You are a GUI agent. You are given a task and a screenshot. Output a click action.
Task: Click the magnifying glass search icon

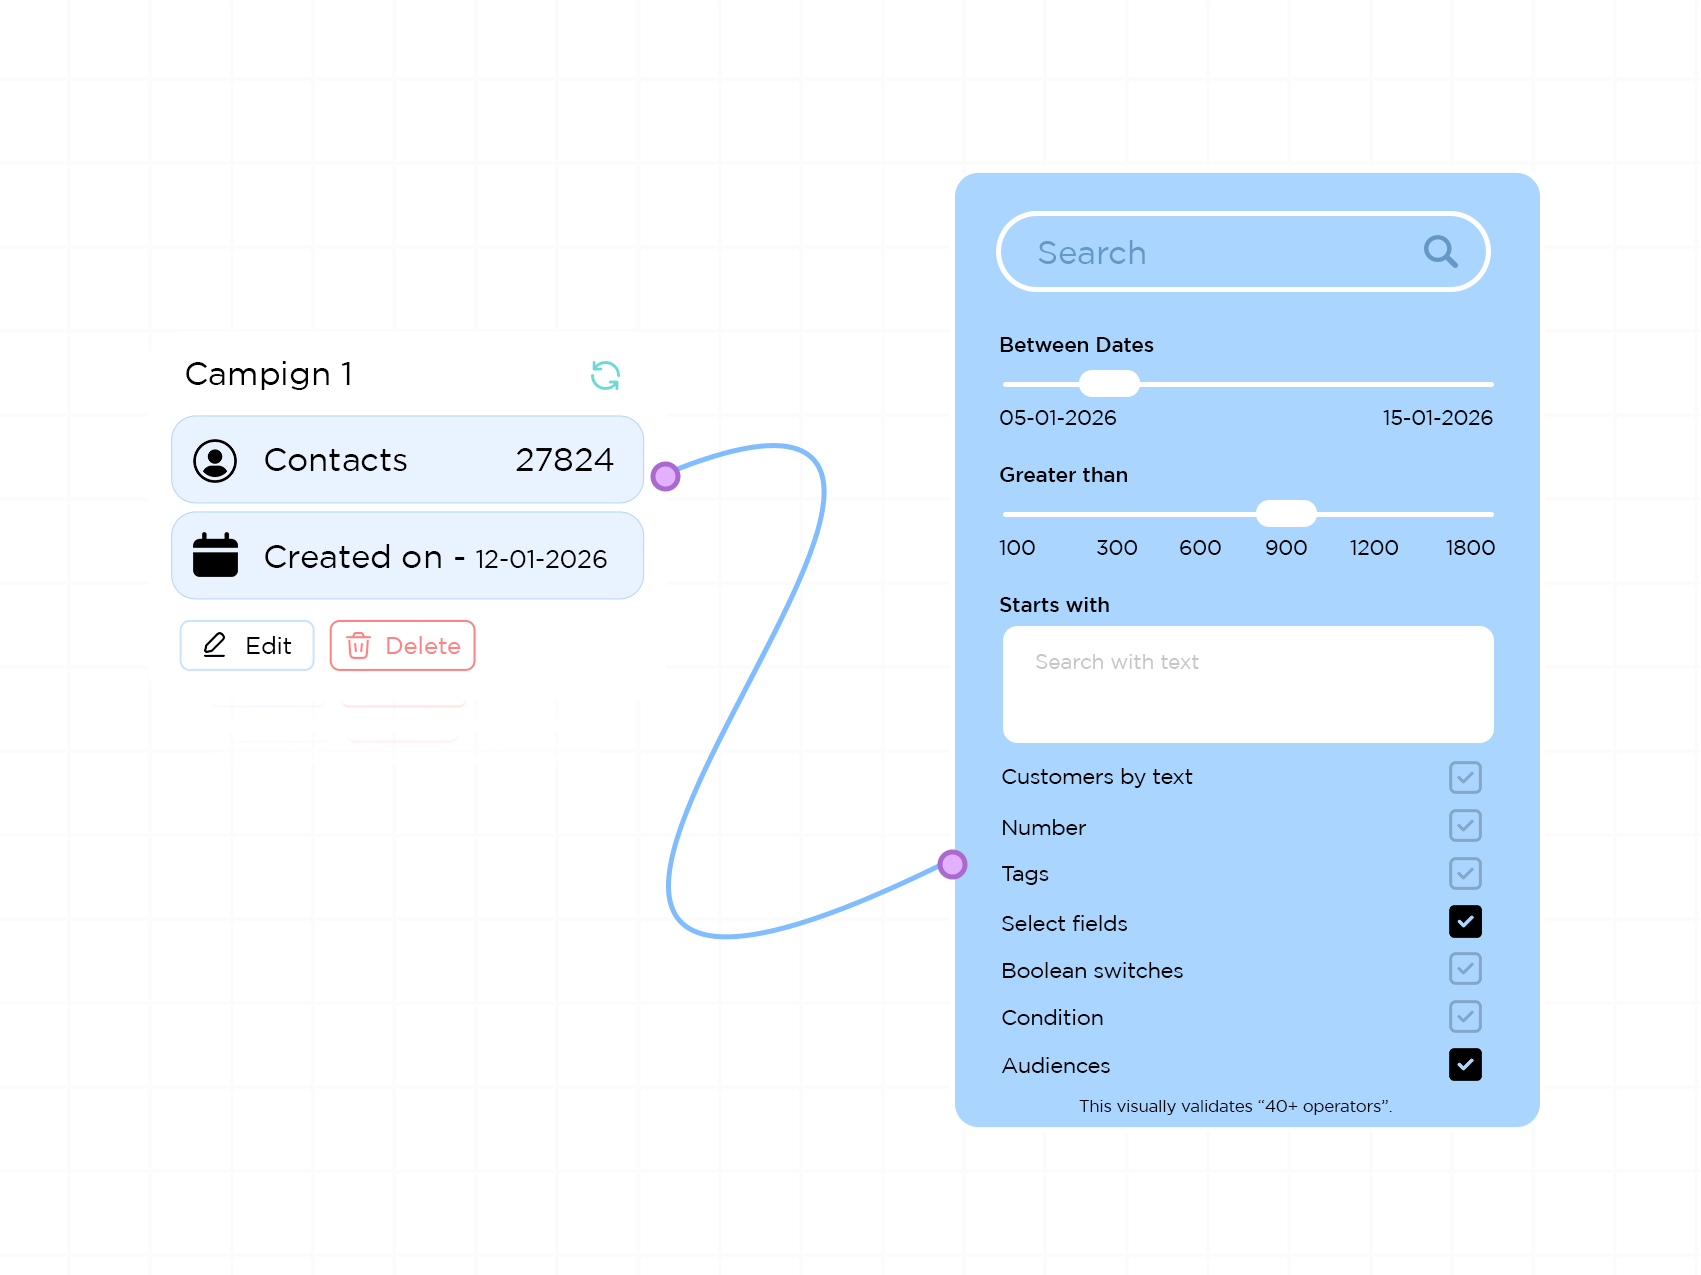[x=1440, y=252]
